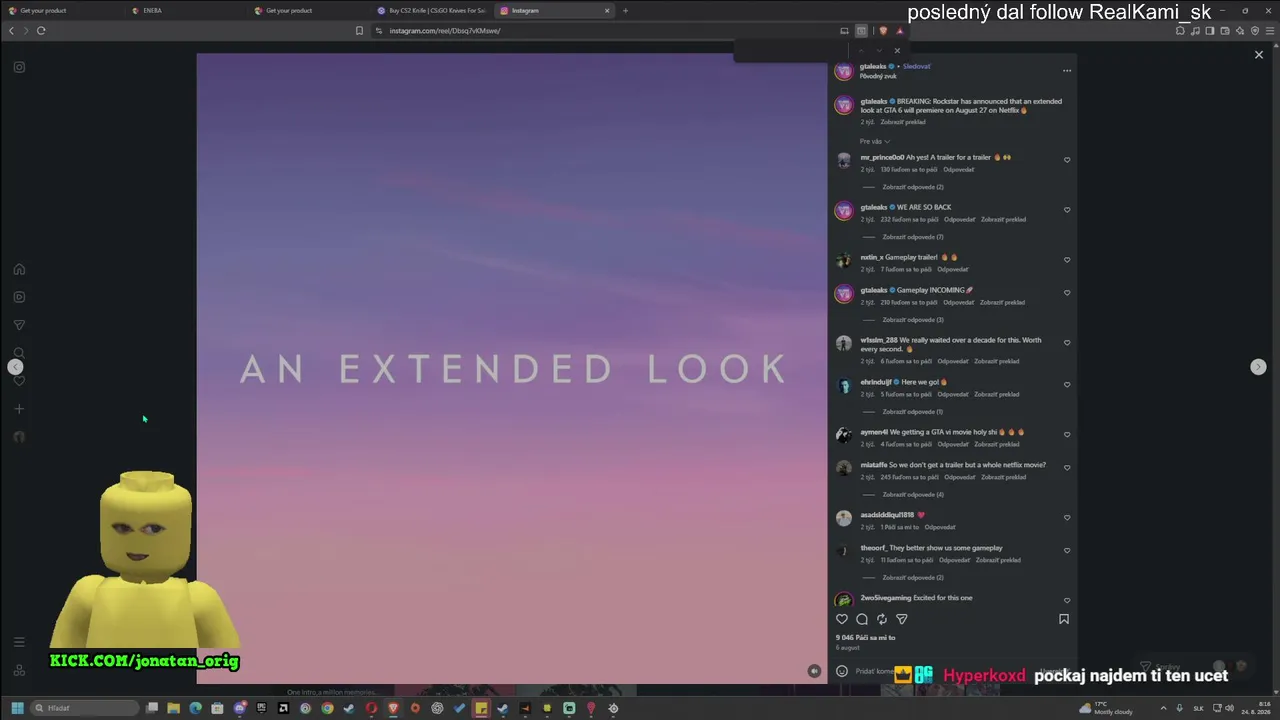Save the reel with bookmark icon

(x=1064, y=619)
